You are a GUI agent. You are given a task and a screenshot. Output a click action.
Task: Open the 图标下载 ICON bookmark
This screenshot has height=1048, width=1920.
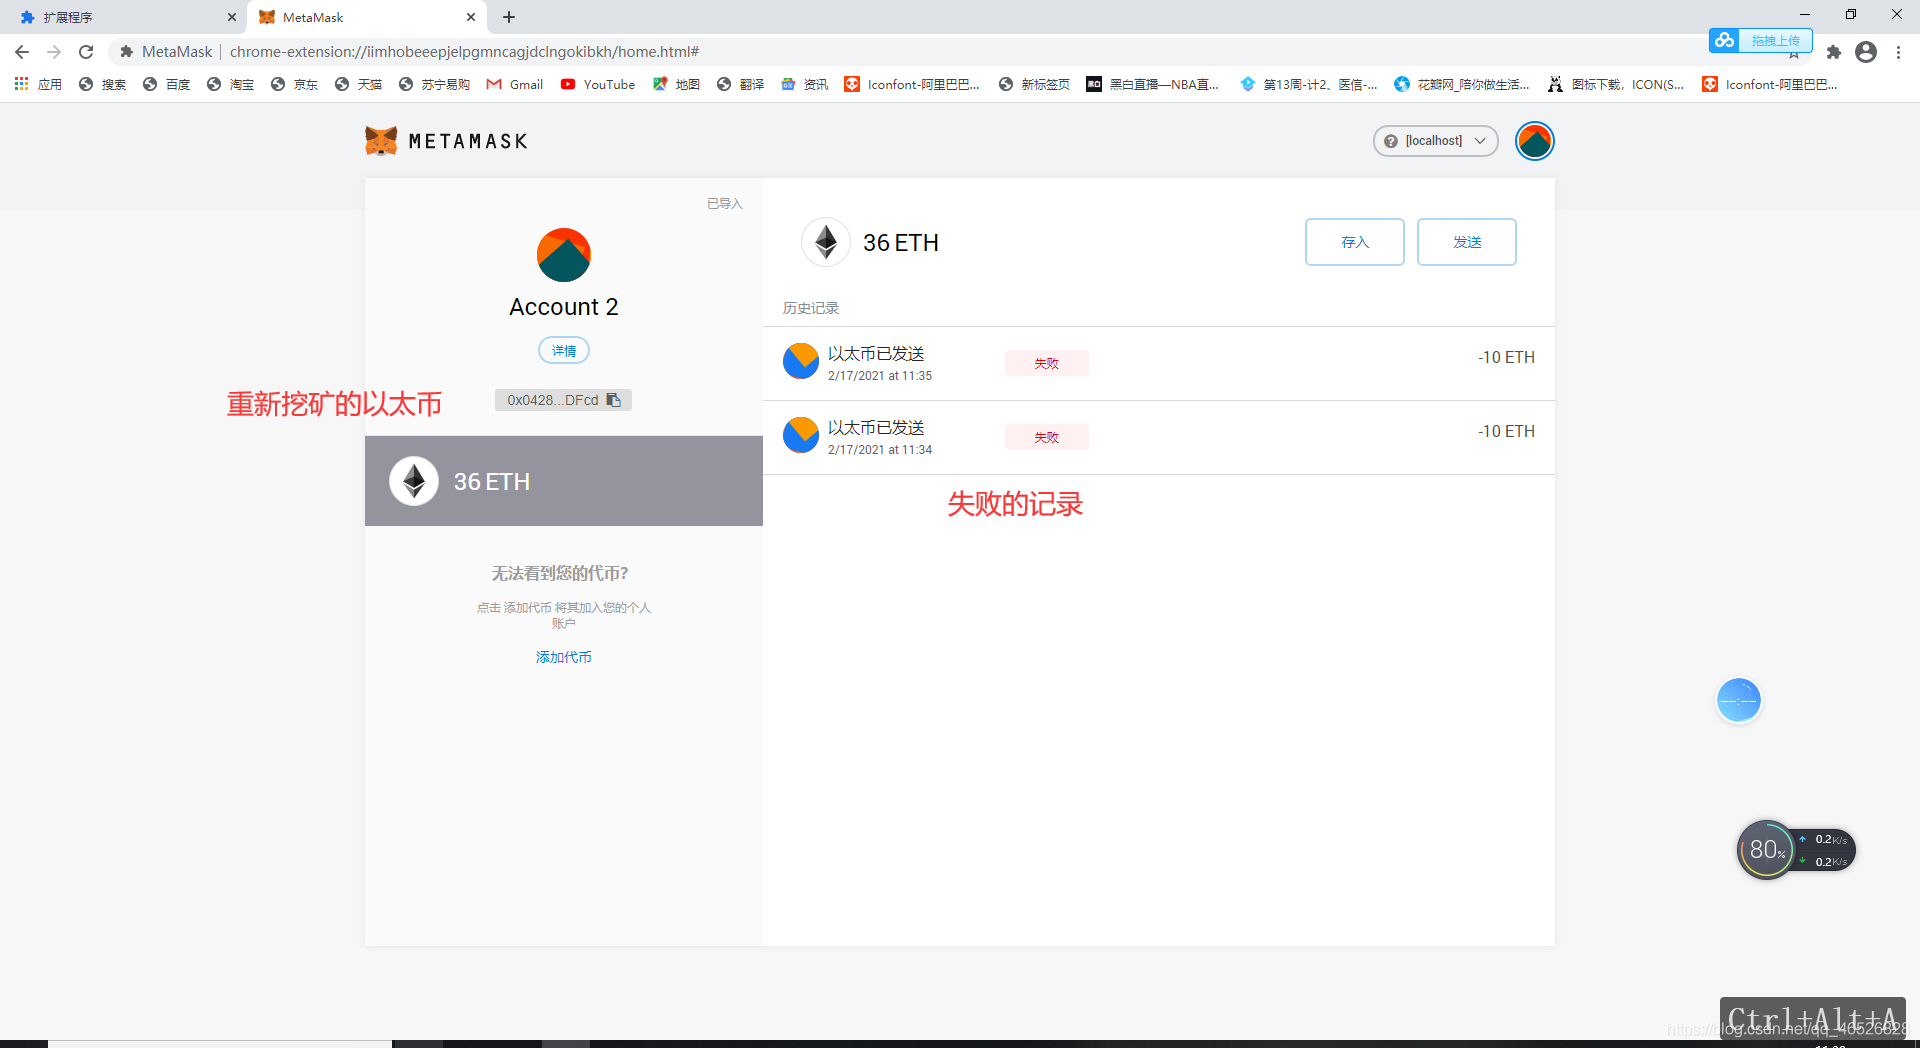(1616, 85)
